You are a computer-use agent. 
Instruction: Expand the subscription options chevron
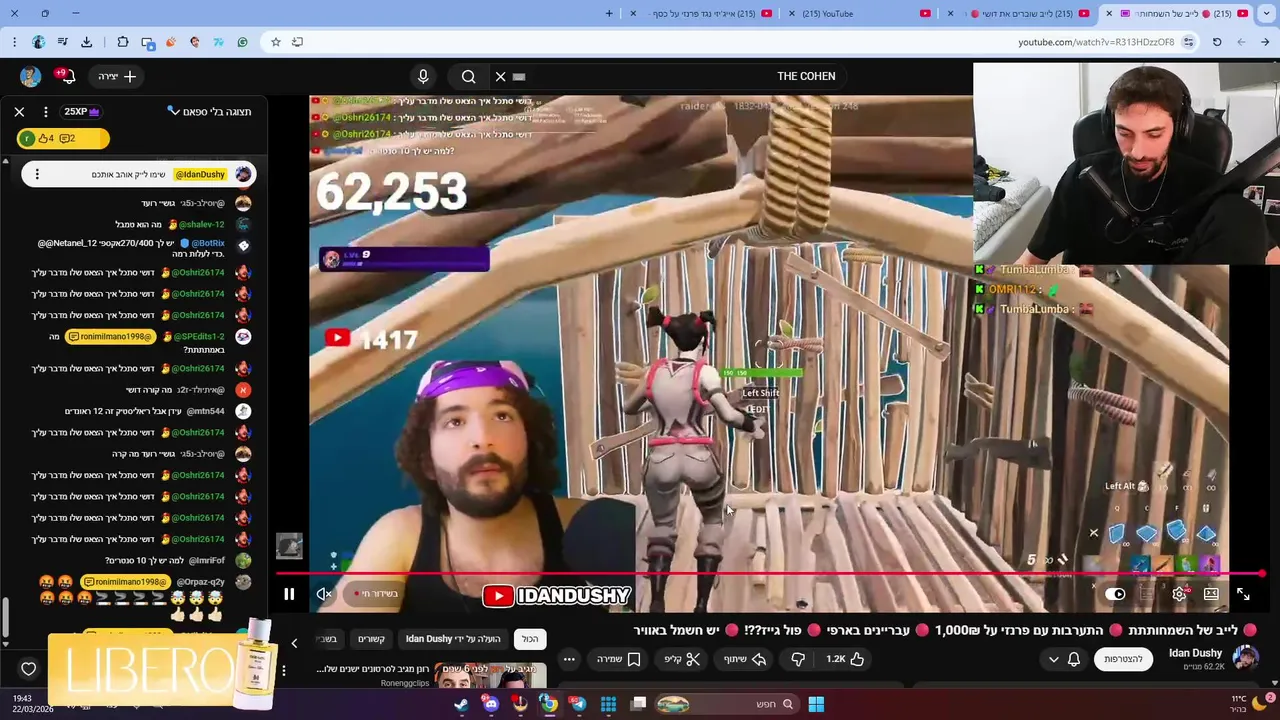pos(1053,659)
